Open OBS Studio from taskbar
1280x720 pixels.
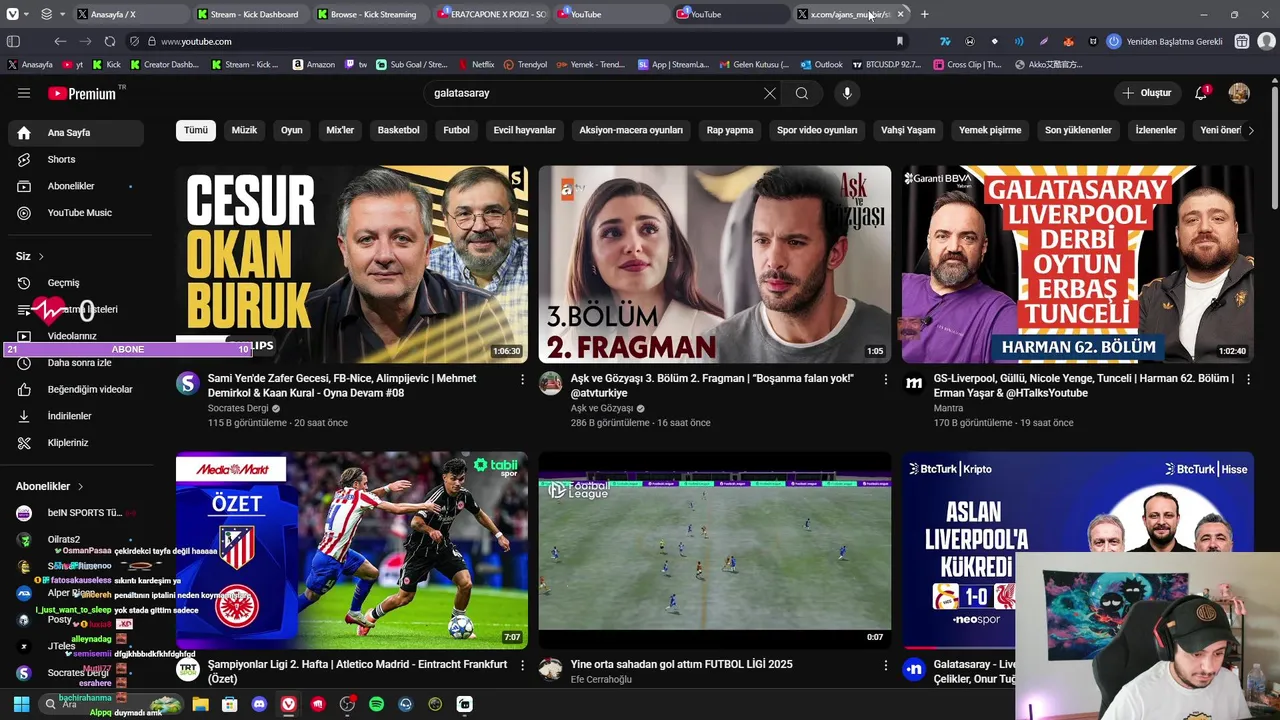coord(347,704)
